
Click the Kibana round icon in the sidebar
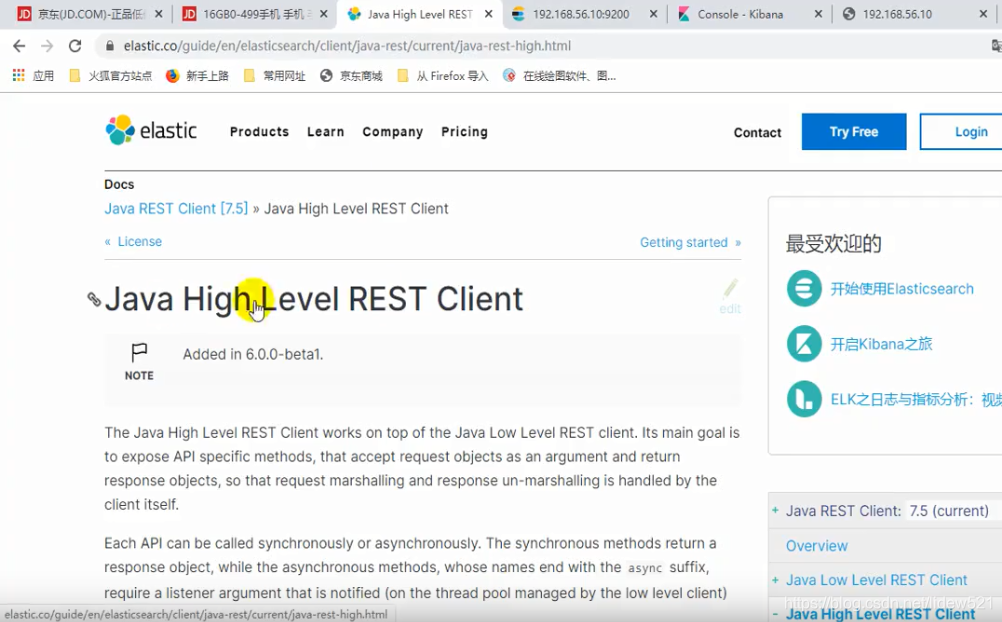point(804,344)
